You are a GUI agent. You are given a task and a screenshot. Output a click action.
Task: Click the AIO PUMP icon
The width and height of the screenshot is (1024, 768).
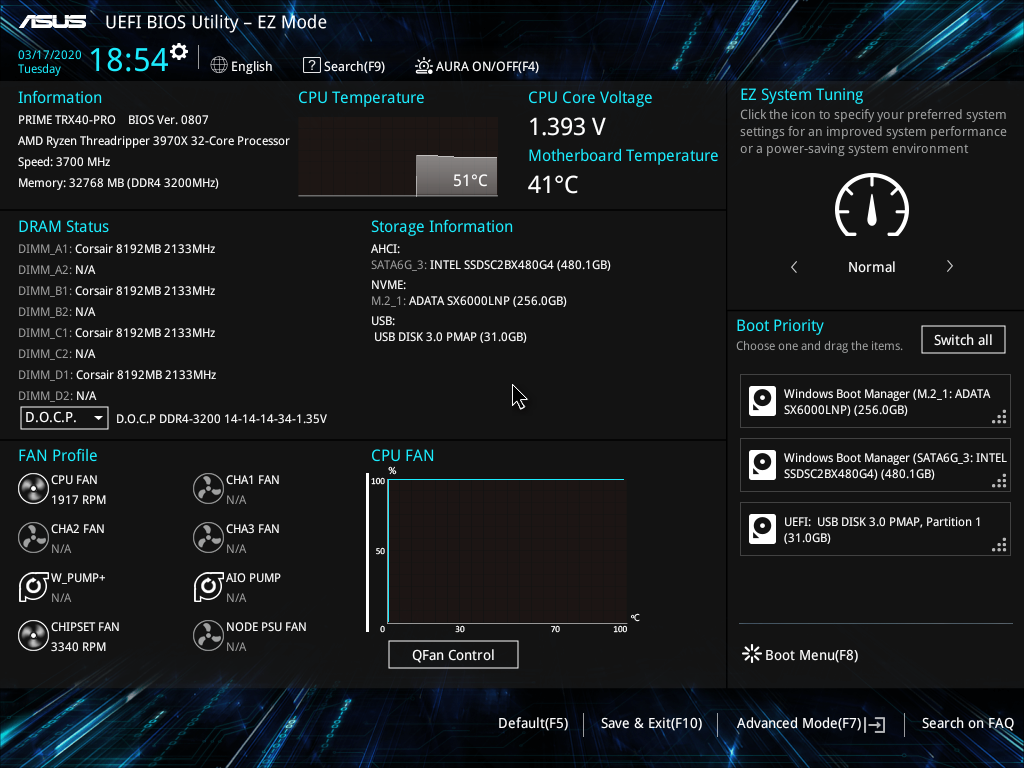(x=208, y=586)
